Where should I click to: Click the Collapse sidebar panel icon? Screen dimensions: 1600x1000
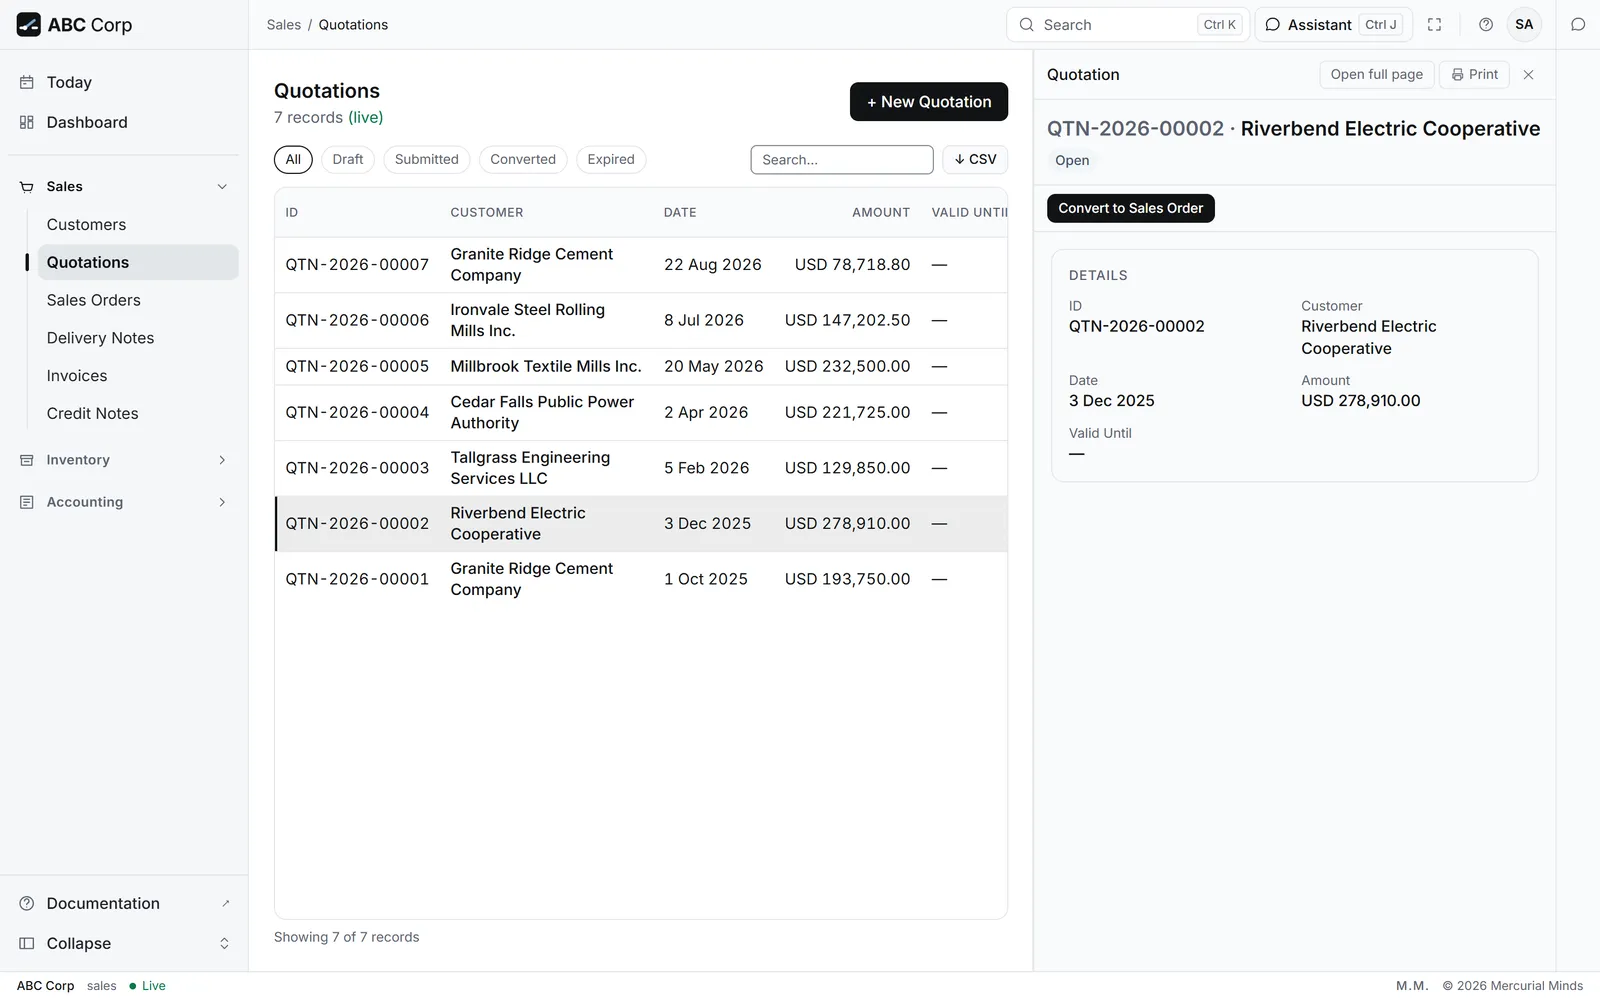[x=27, y=944]
